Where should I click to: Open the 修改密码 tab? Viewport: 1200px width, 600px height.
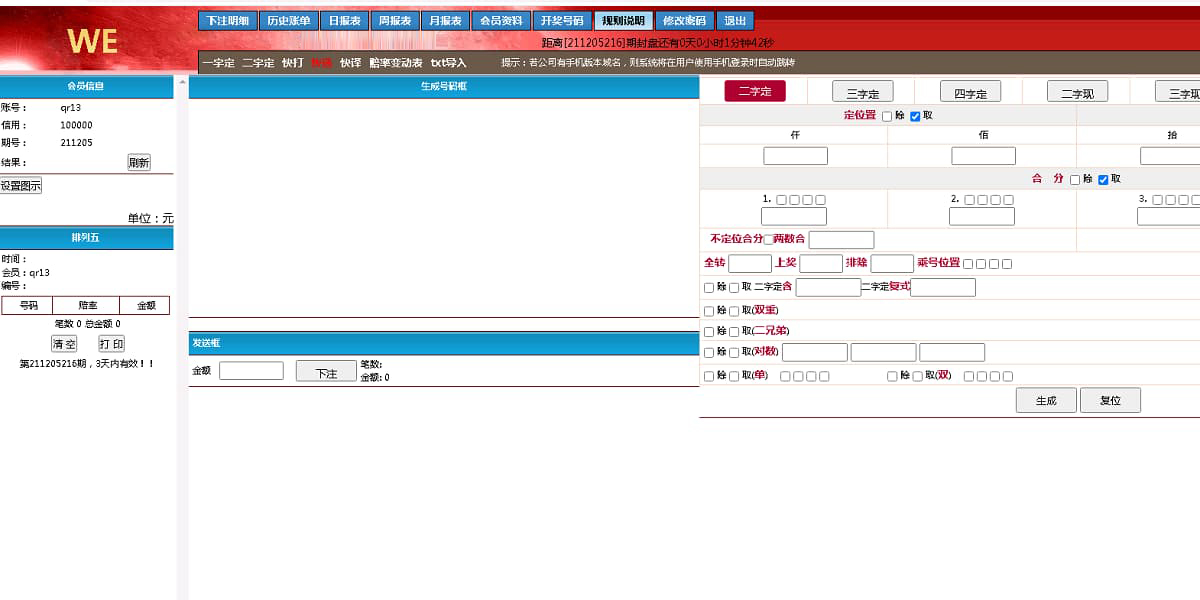[684, 21]
